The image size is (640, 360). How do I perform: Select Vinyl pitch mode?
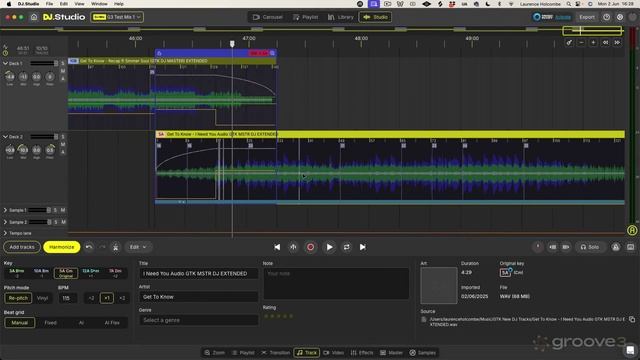point(42,298)
